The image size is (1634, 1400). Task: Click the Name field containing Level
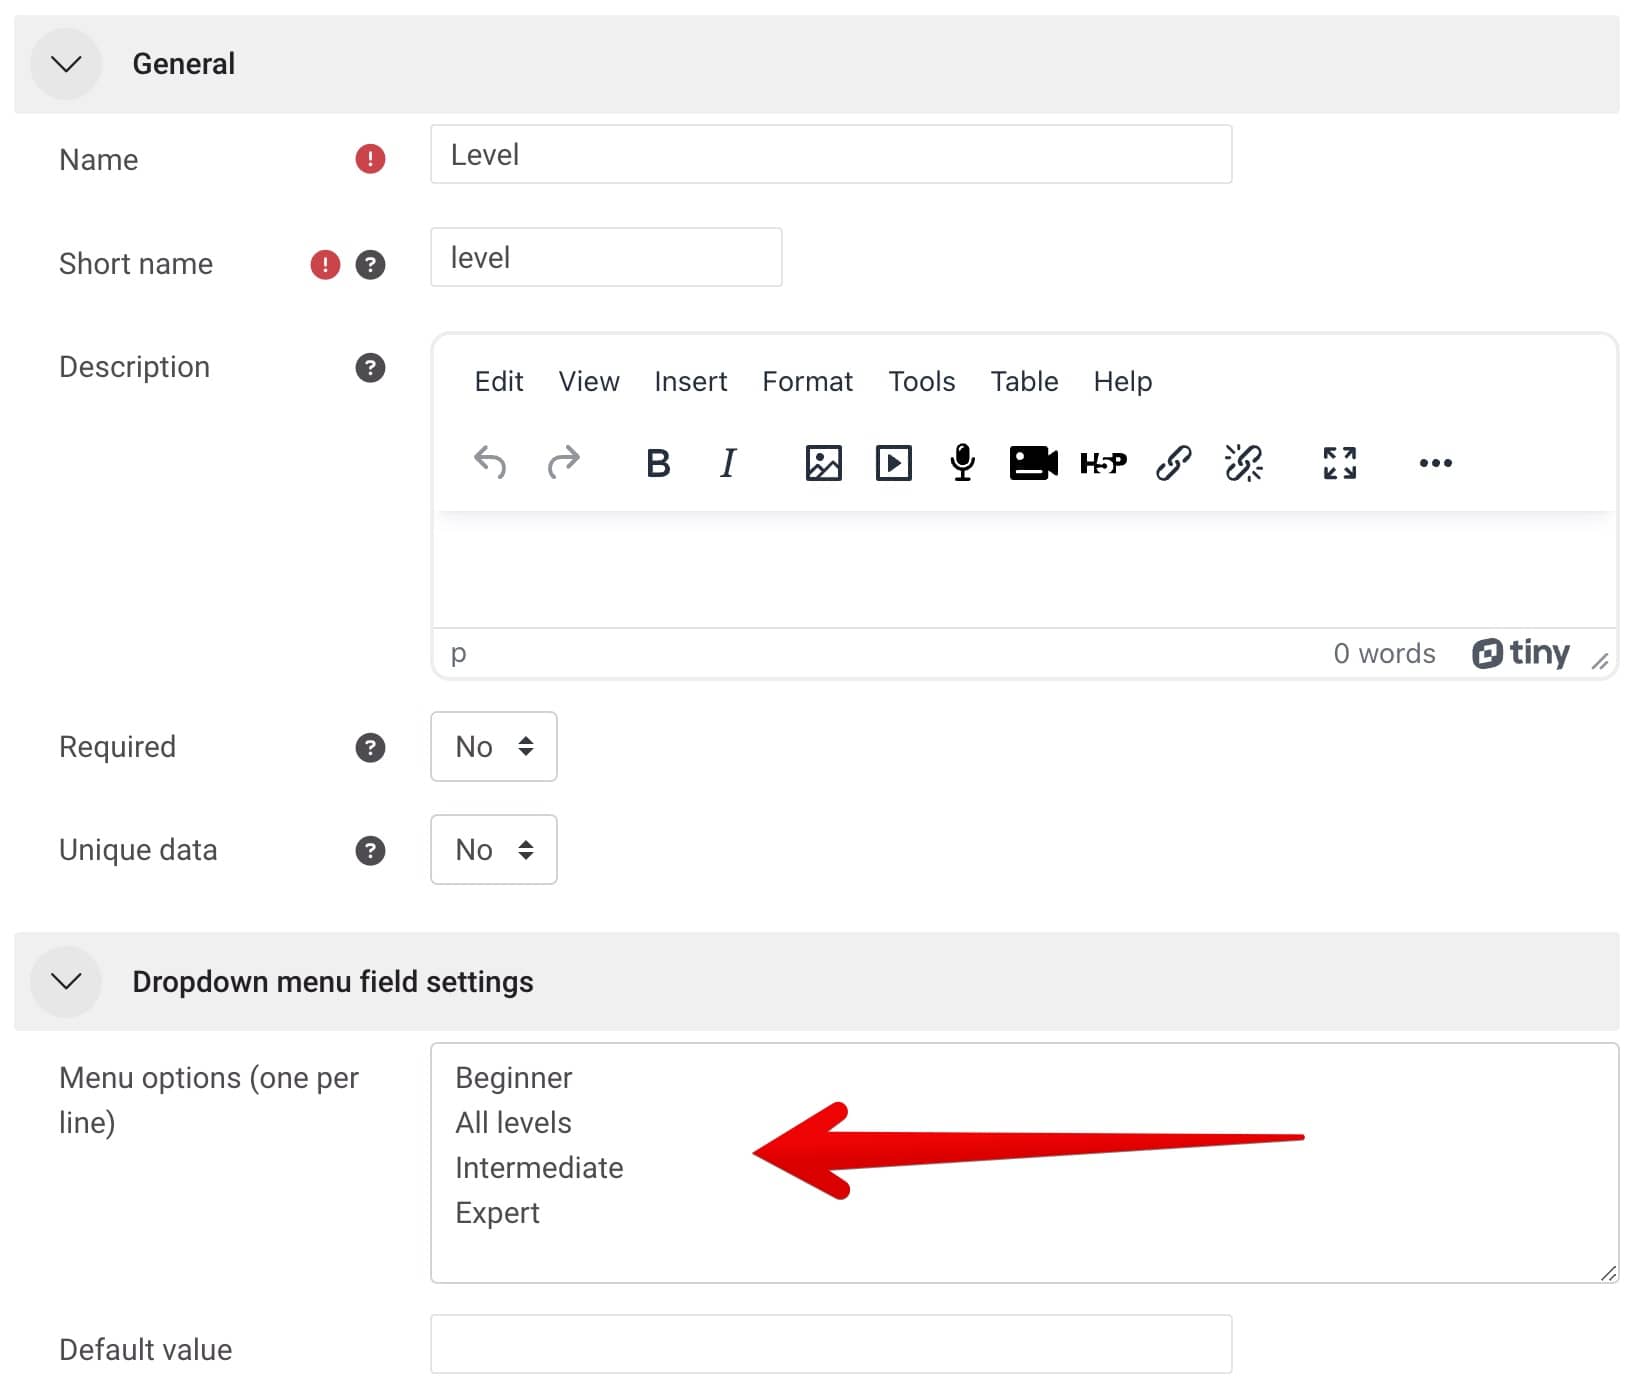click(831, 154)
